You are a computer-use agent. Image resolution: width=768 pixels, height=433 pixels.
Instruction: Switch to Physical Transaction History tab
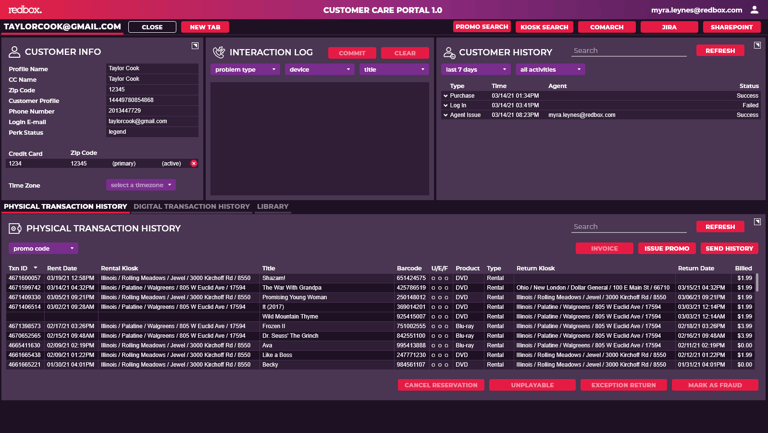65,207
